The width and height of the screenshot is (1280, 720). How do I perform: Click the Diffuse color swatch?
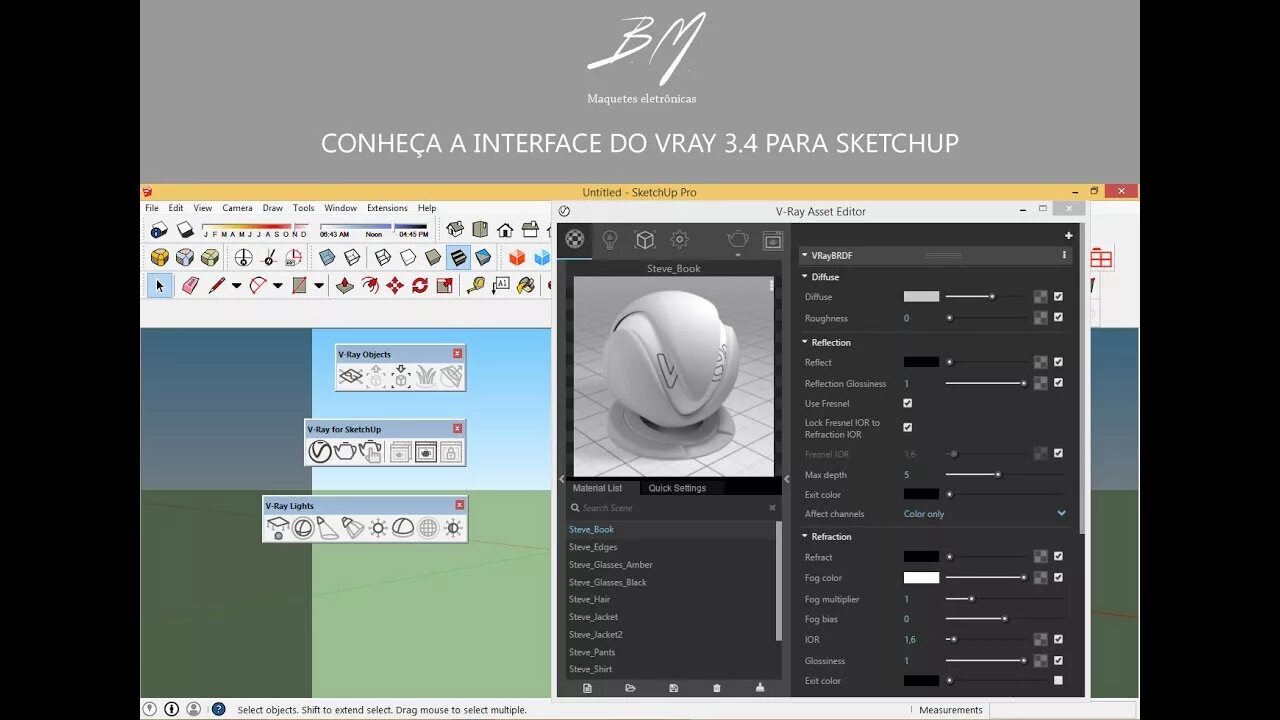coord(921,296)
